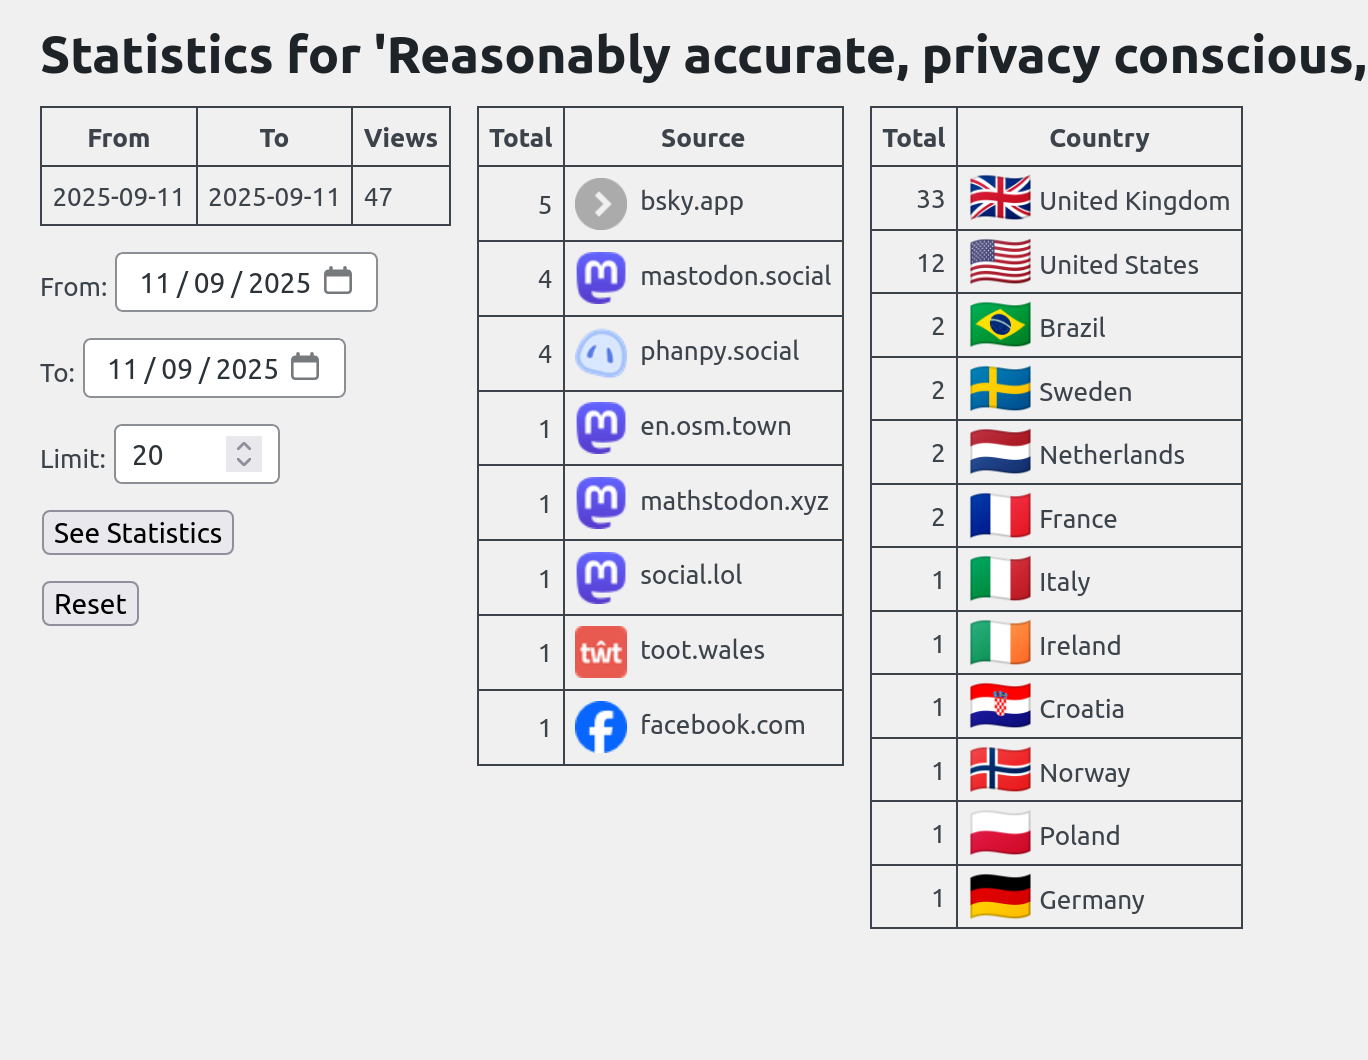Click the United Kingdom flag icon
Viewport: 1368px width, 1060px height.
(1000, 198)
